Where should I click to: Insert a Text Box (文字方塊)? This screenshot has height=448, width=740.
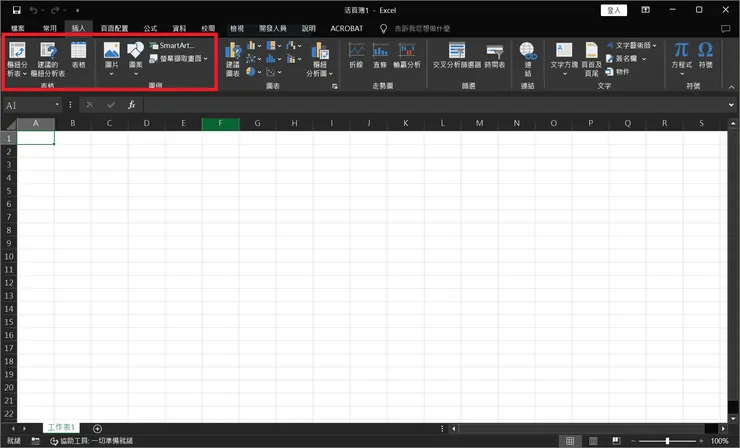pyautogui.click(x=564, y=59)
